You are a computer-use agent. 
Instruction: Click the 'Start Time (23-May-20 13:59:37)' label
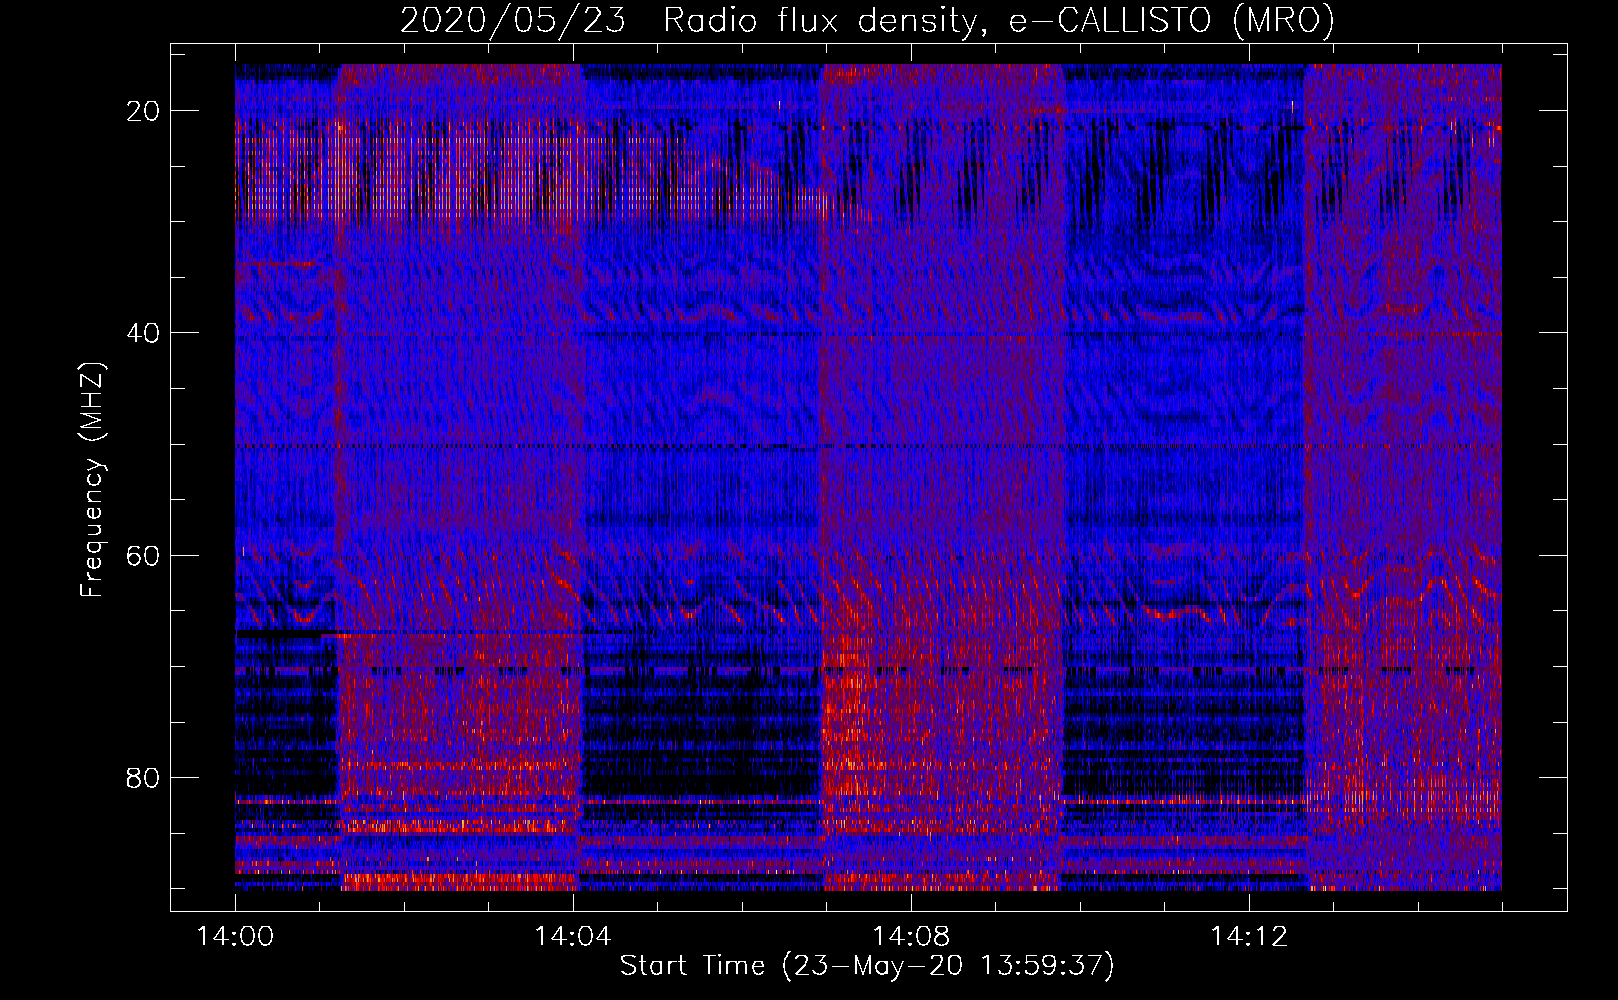coord(867,966)
